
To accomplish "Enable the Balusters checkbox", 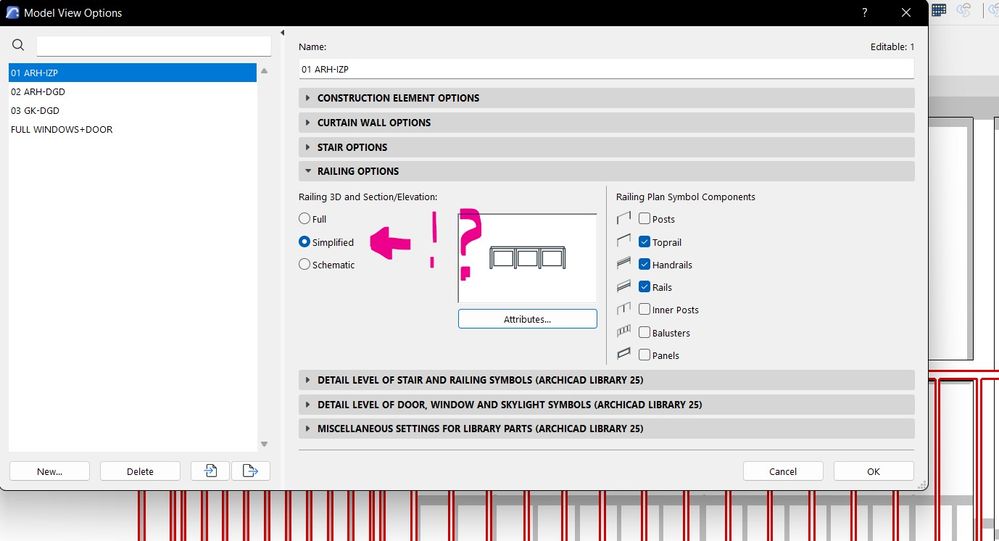I will tap(644, 332).
